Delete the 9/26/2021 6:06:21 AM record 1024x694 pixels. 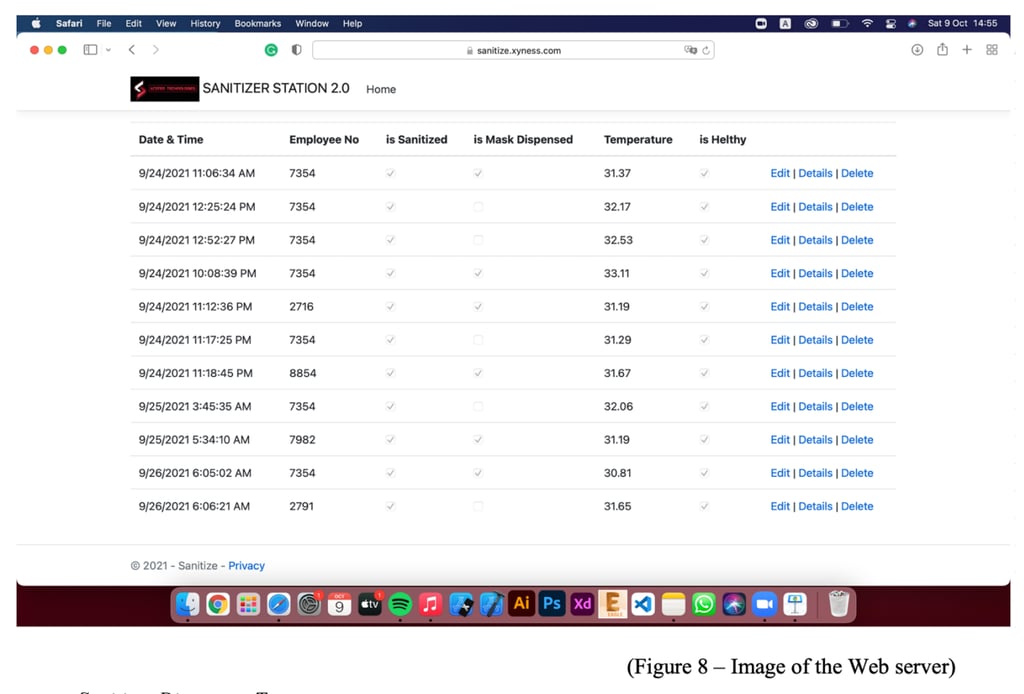pos(857,506)
